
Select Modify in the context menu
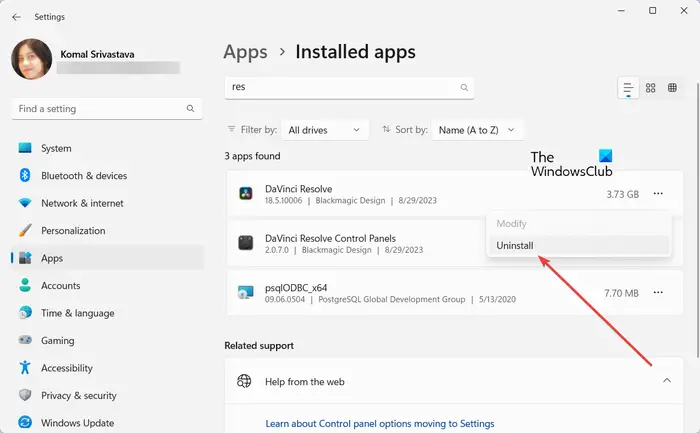click(579, 224)
